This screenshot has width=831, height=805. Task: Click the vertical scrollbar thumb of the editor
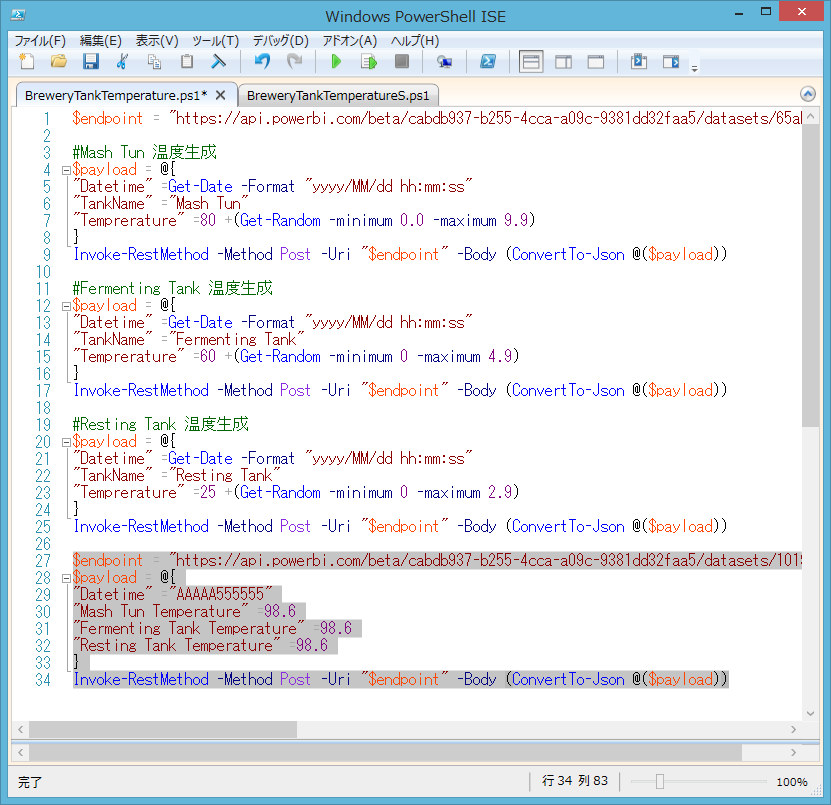(810, 276)
